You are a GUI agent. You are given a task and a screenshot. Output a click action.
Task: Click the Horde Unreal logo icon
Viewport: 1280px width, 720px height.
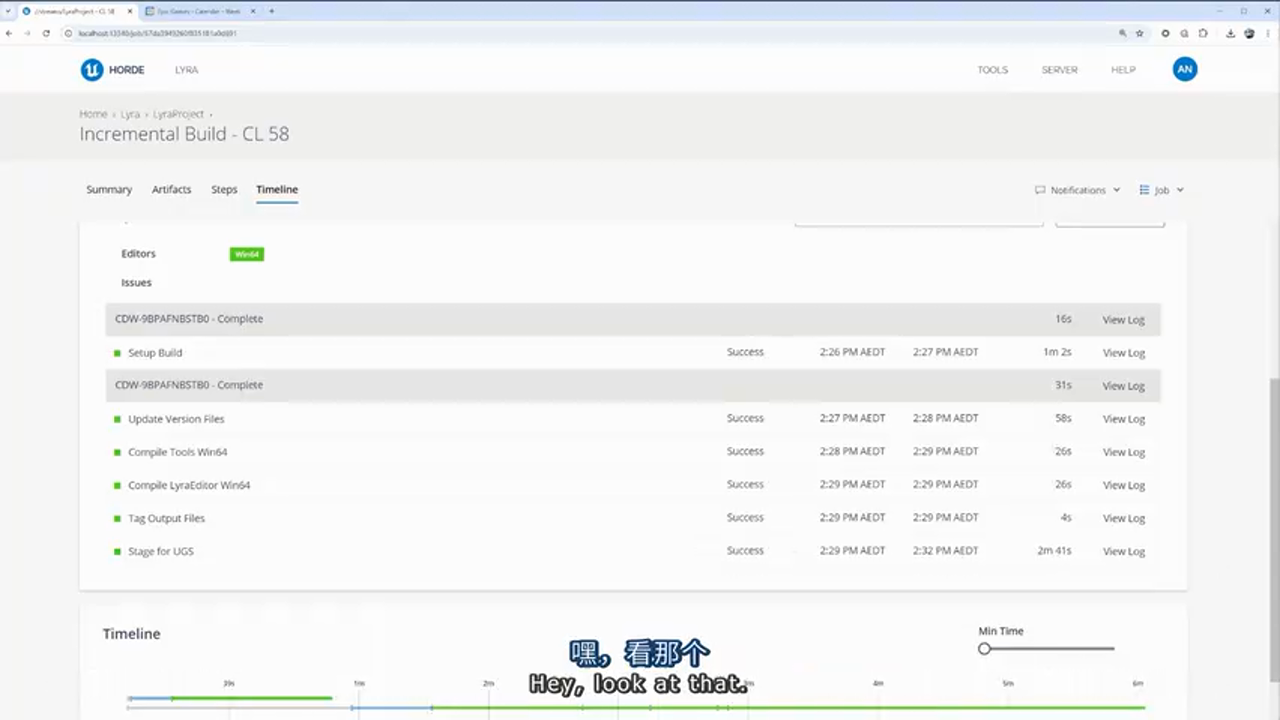pos(92,70)
